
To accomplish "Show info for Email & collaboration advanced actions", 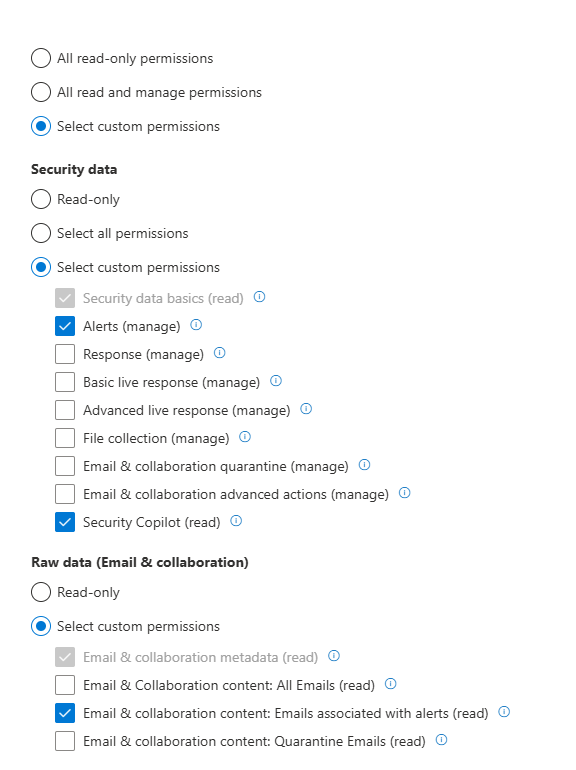I will click(x=405, y=493).
